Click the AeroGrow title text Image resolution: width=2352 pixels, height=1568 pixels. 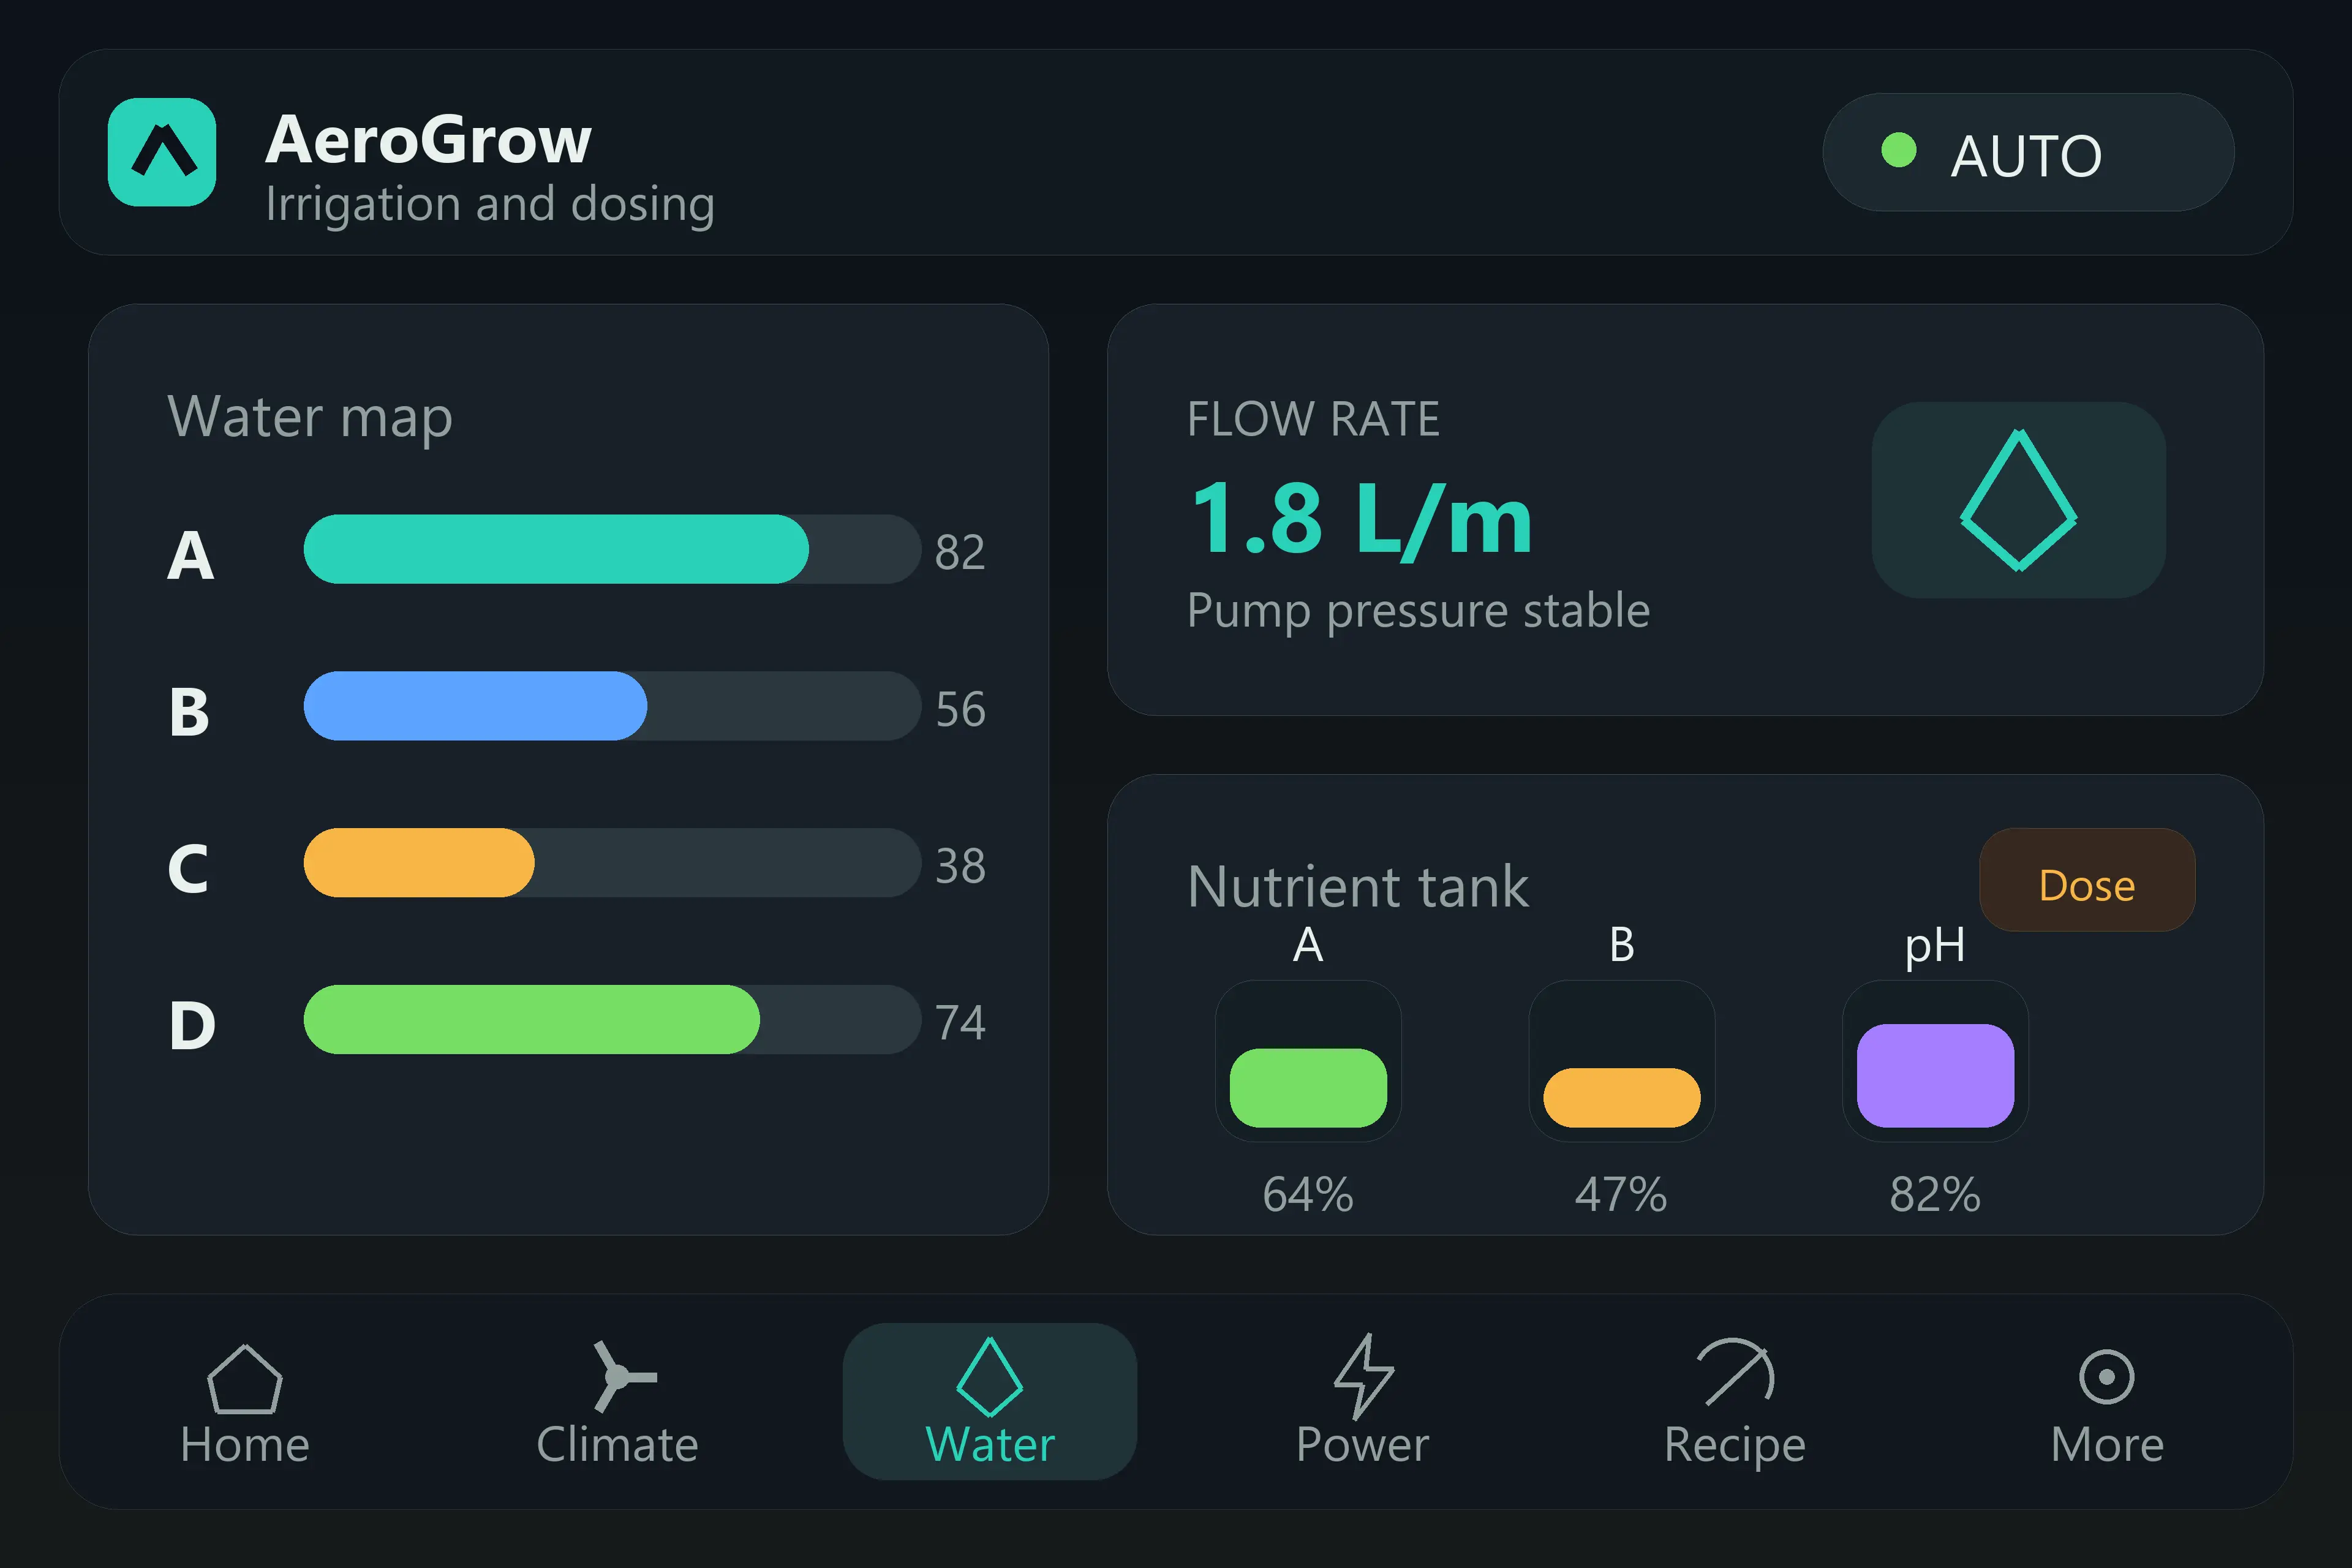pos(429,139)
